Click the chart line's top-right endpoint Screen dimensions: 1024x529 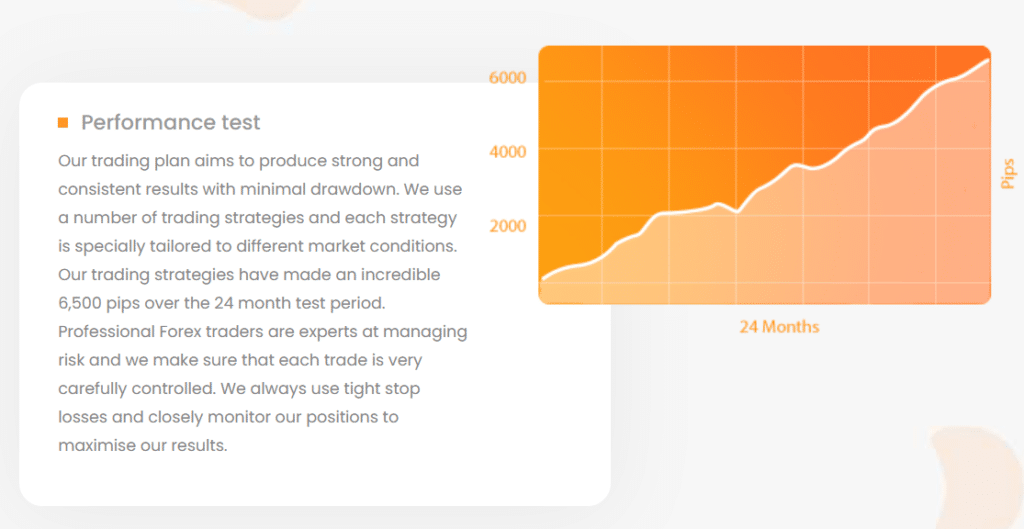click(x=987, y=60)
